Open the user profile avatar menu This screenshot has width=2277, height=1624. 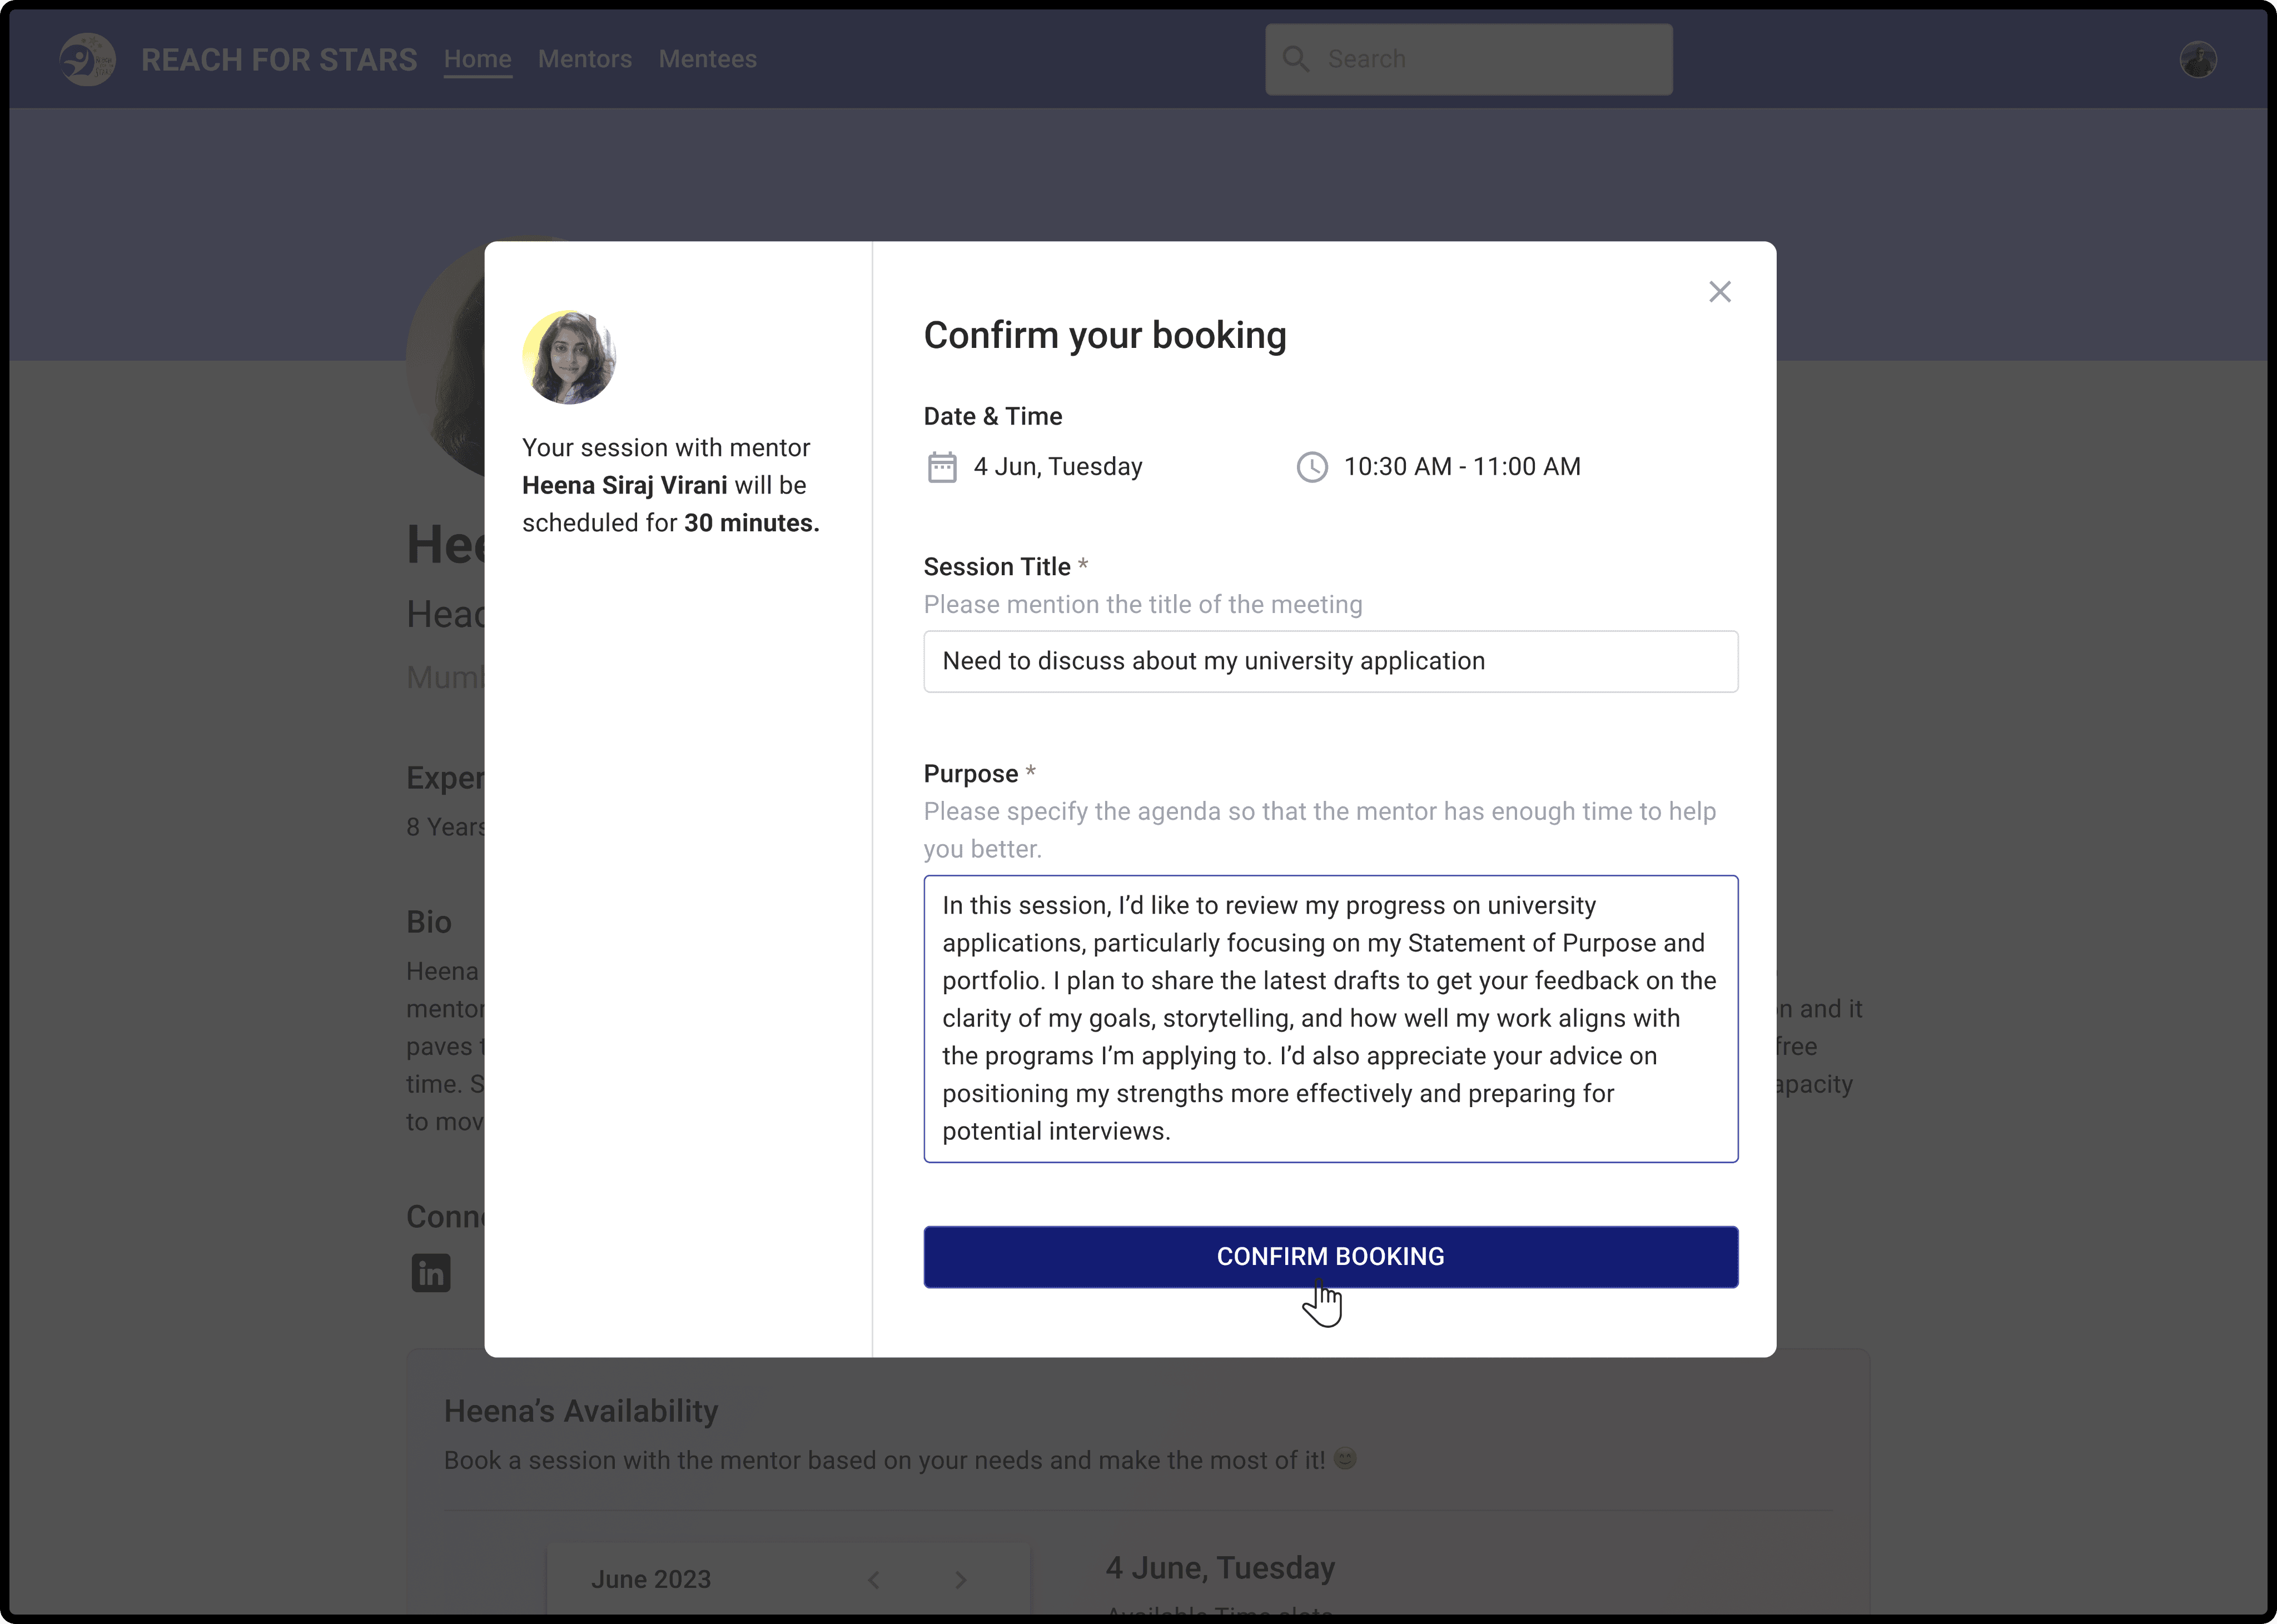[2198, 60]
